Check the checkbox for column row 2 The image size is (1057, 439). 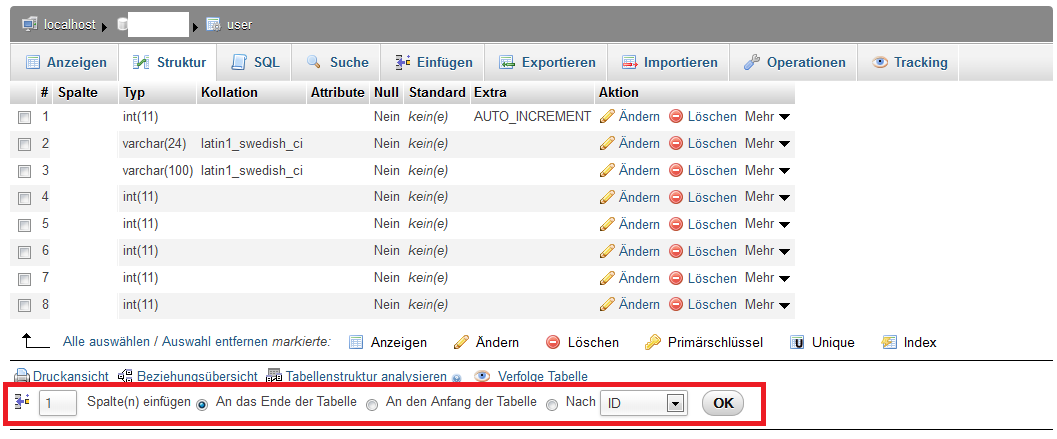tap(24, 145)
